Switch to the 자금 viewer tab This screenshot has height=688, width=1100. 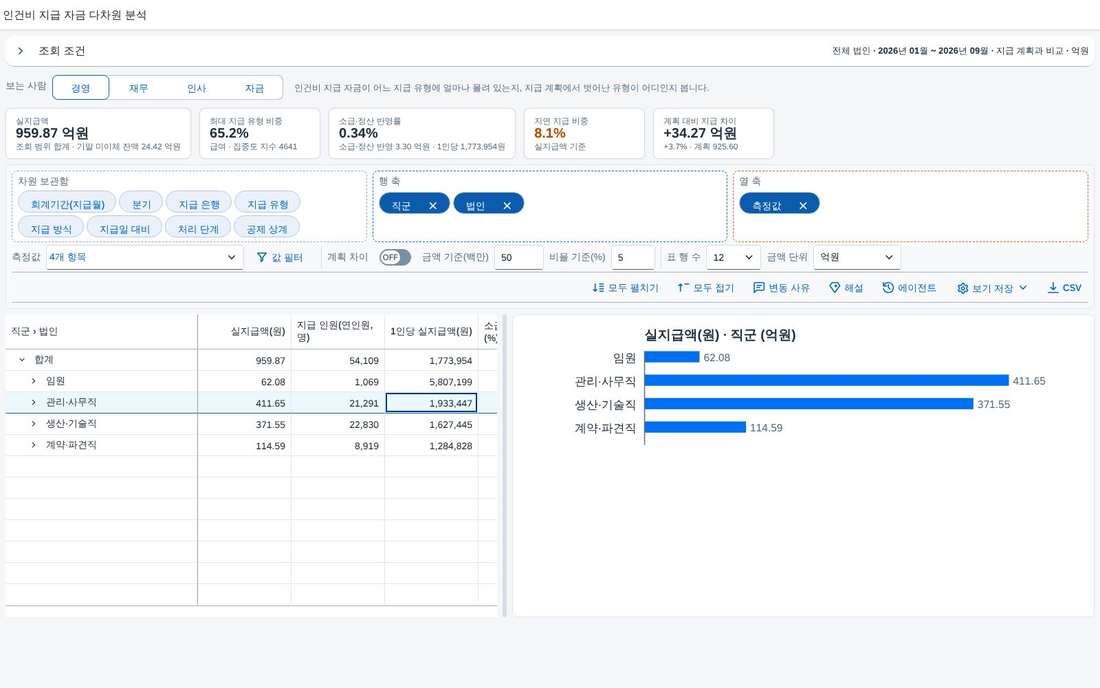pyautogui.click(x=254, y=88)
